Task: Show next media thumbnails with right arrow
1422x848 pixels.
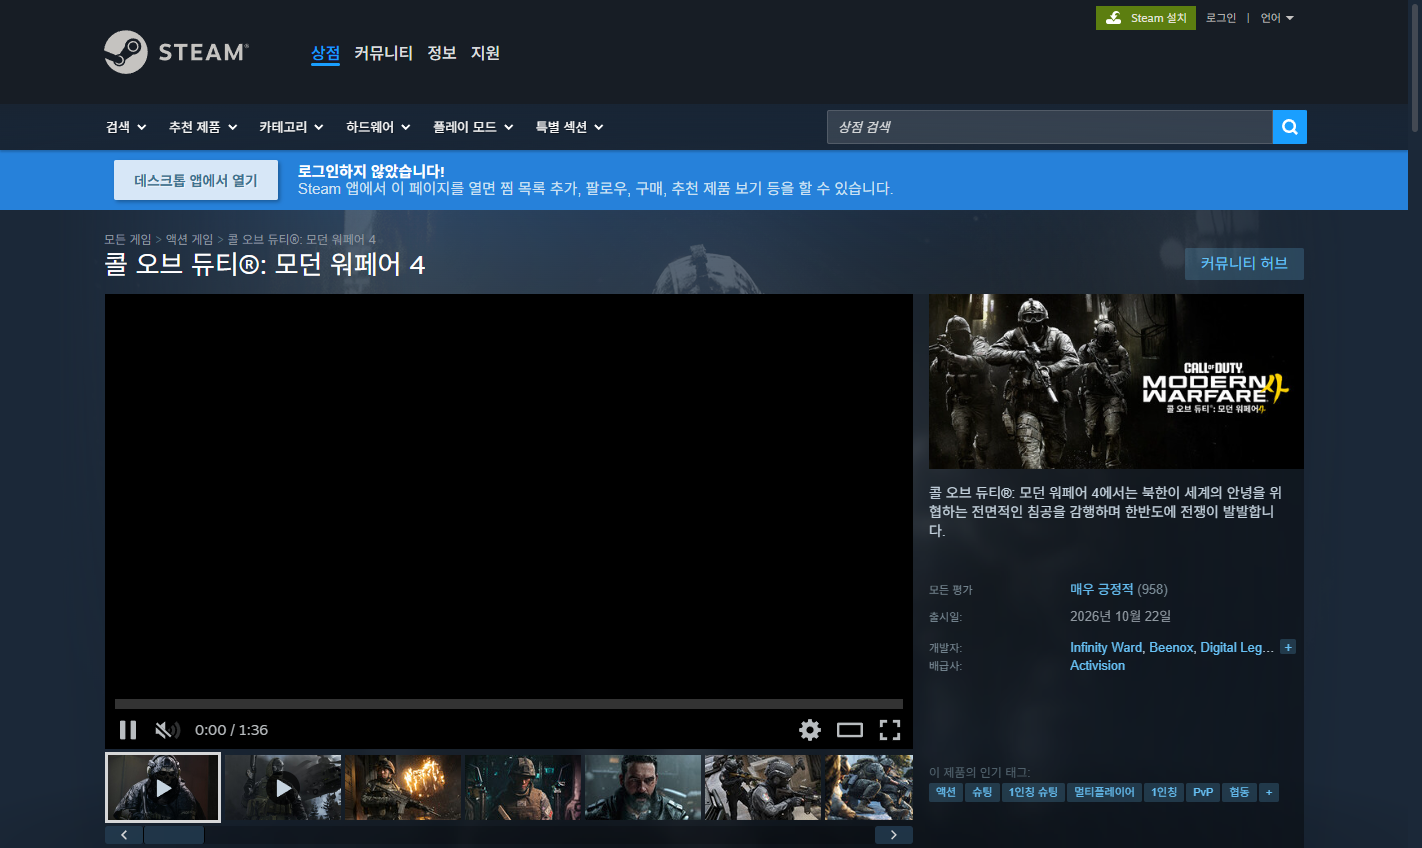Action: 894,835
